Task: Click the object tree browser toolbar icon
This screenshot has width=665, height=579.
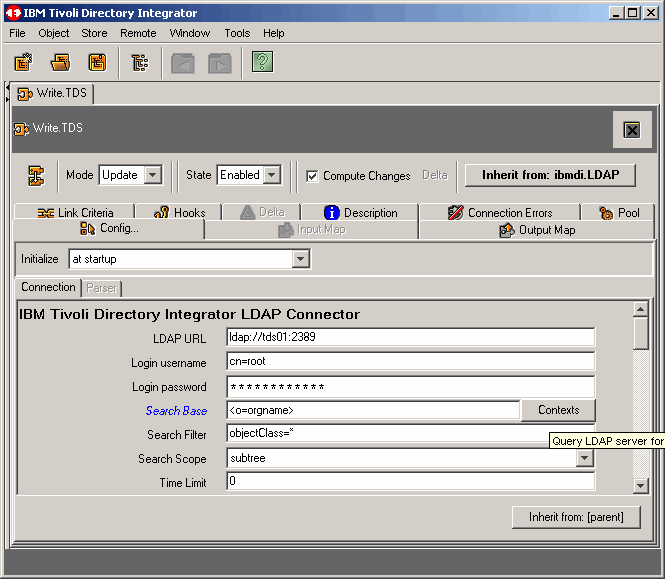Action: 140,63
